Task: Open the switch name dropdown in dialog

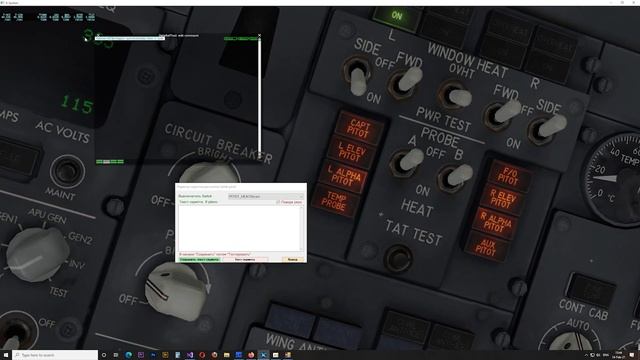Action: tap(266, 197)
